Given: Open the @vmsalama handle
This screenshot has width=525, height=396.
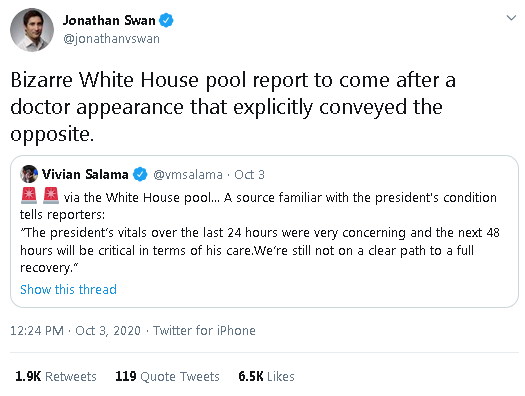Looking at the screenshot, I should click(x=188, y=175).
